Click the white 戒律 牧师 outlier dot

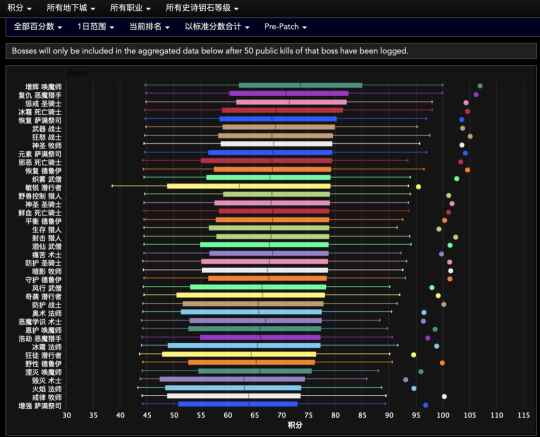pyautogui.click(x=444, y=397)
